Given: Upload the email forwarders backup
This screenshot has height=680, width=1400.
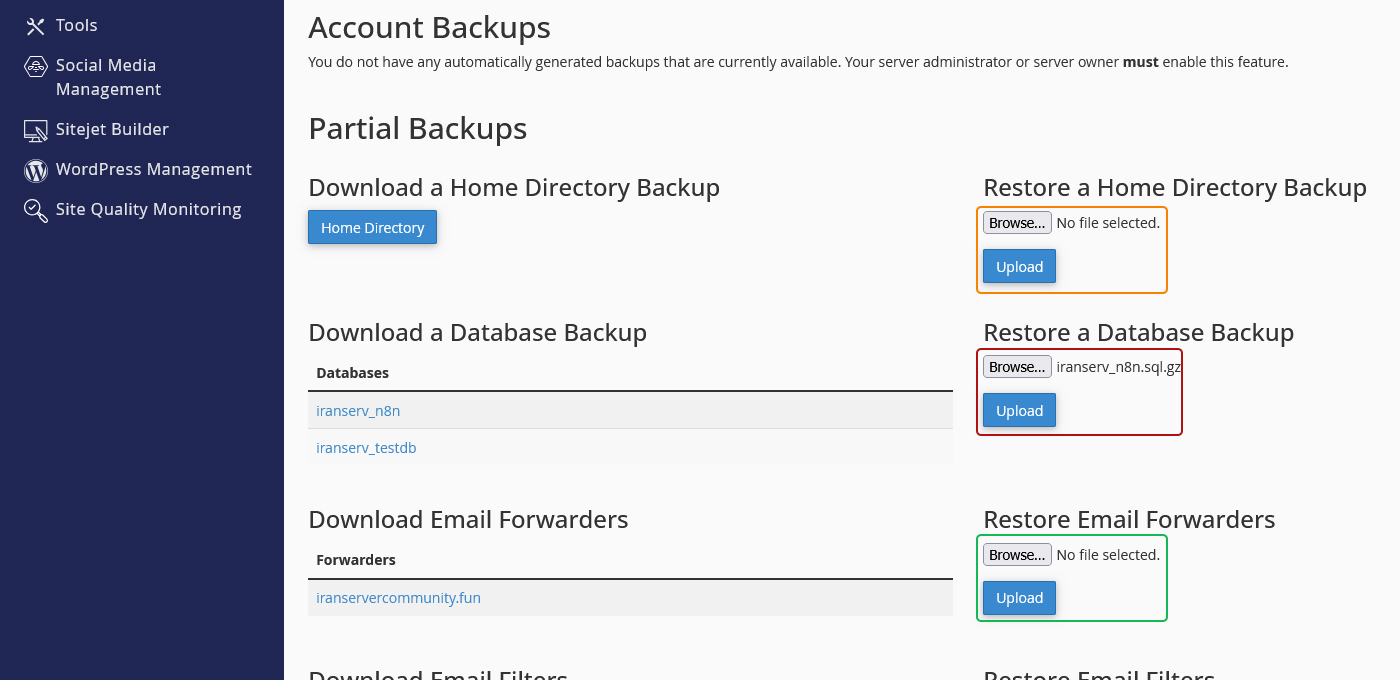Looking at the screenshot, I should (x=1019, y=598).
